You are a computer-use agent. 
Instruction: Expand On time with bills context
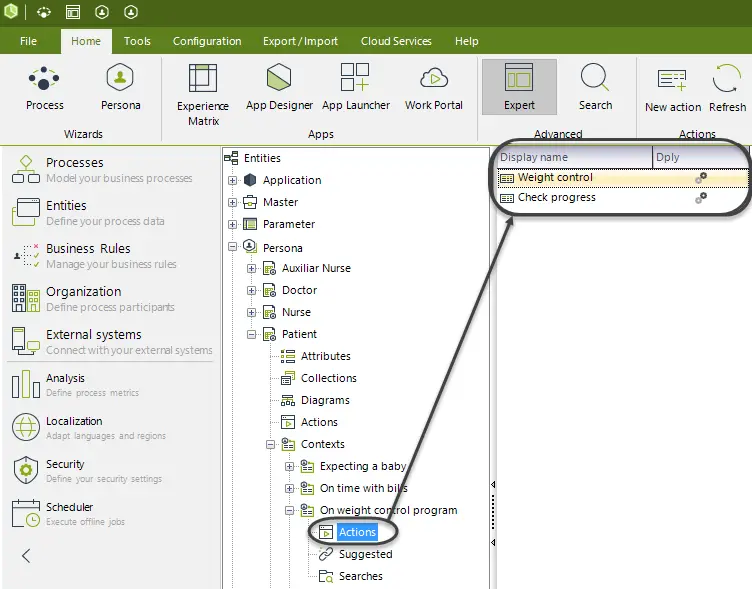[x=289, y=488]
